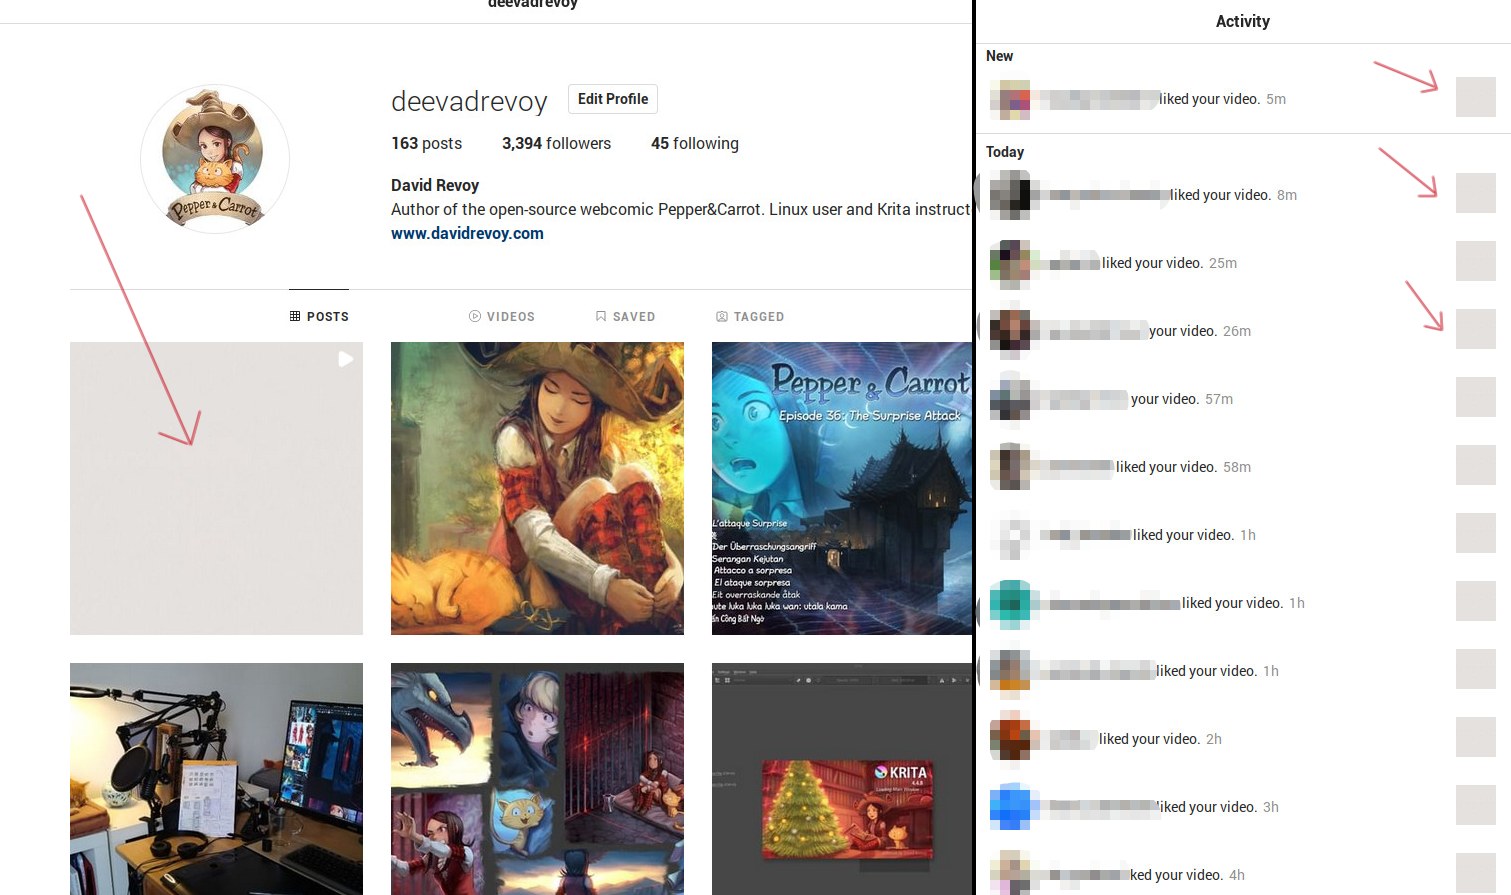Click 'your video' text in 26m row
Screen dimensions: 1511x895
pos(1183,331)
